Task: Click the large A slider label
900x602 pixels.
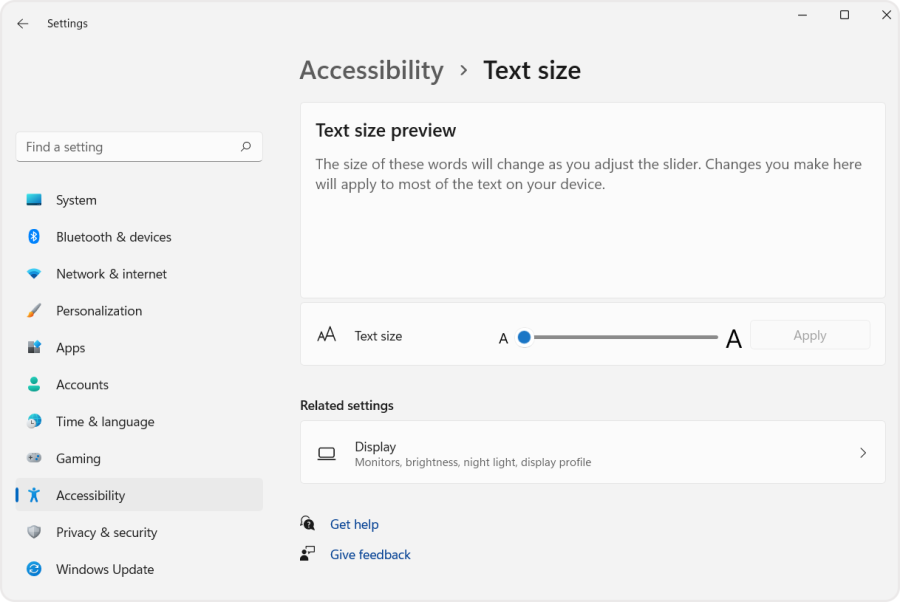Action: 734,338
